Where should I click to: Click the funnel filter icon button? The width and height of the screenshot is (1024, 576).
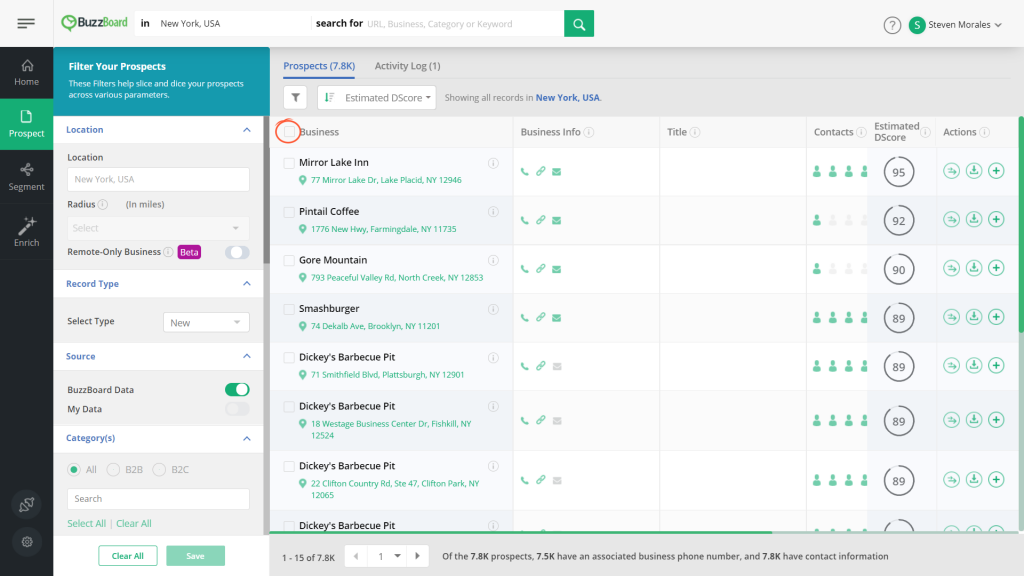295,97
